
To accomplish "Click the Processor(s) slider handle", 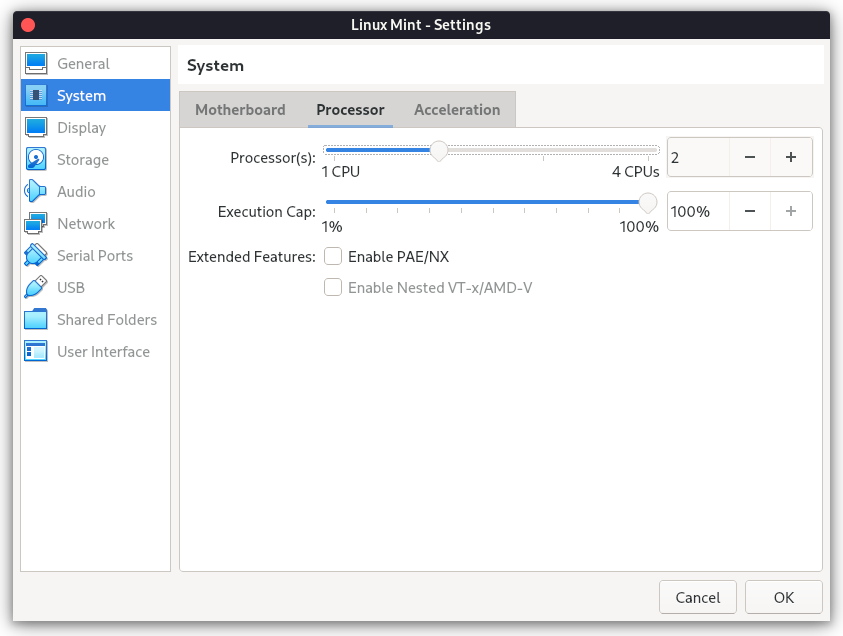I will coord(439,151).
